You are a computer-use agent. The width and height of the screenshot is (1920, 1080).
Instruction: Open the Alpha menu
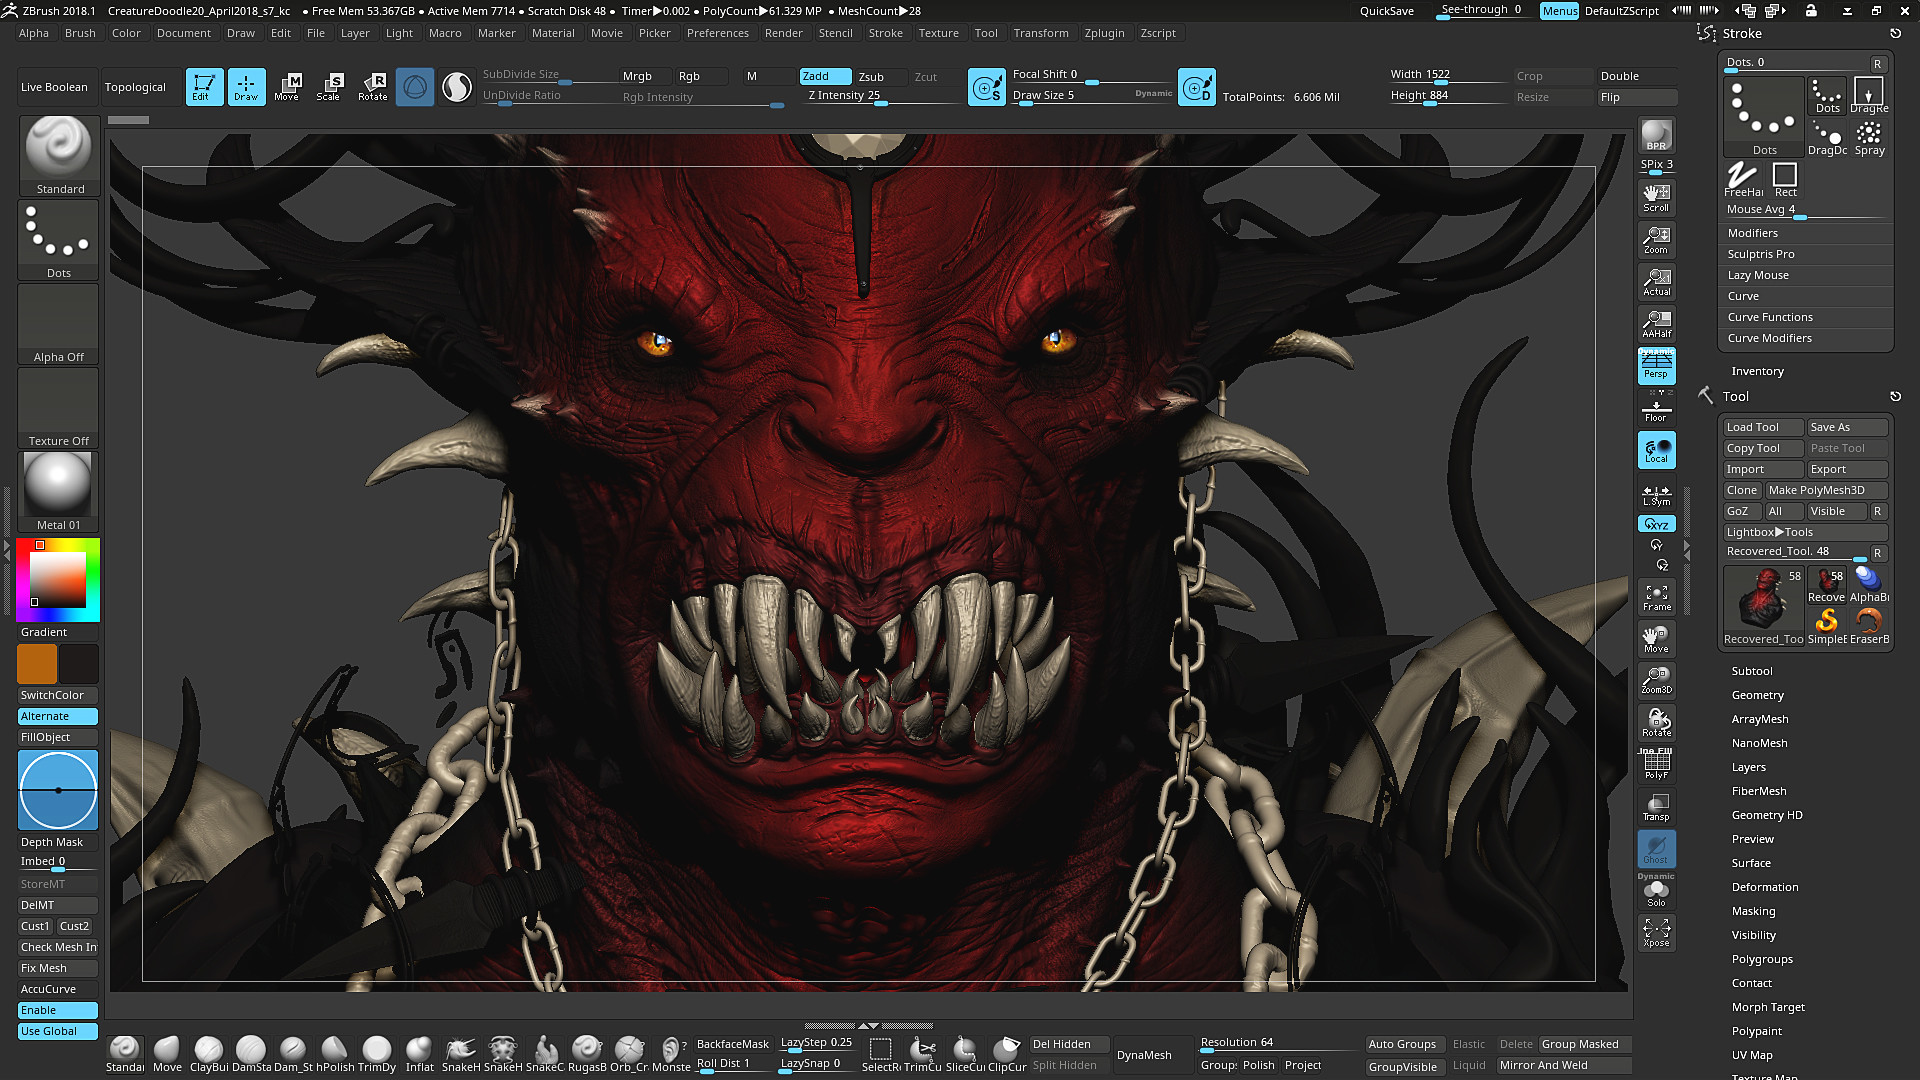tap(33, 33)
